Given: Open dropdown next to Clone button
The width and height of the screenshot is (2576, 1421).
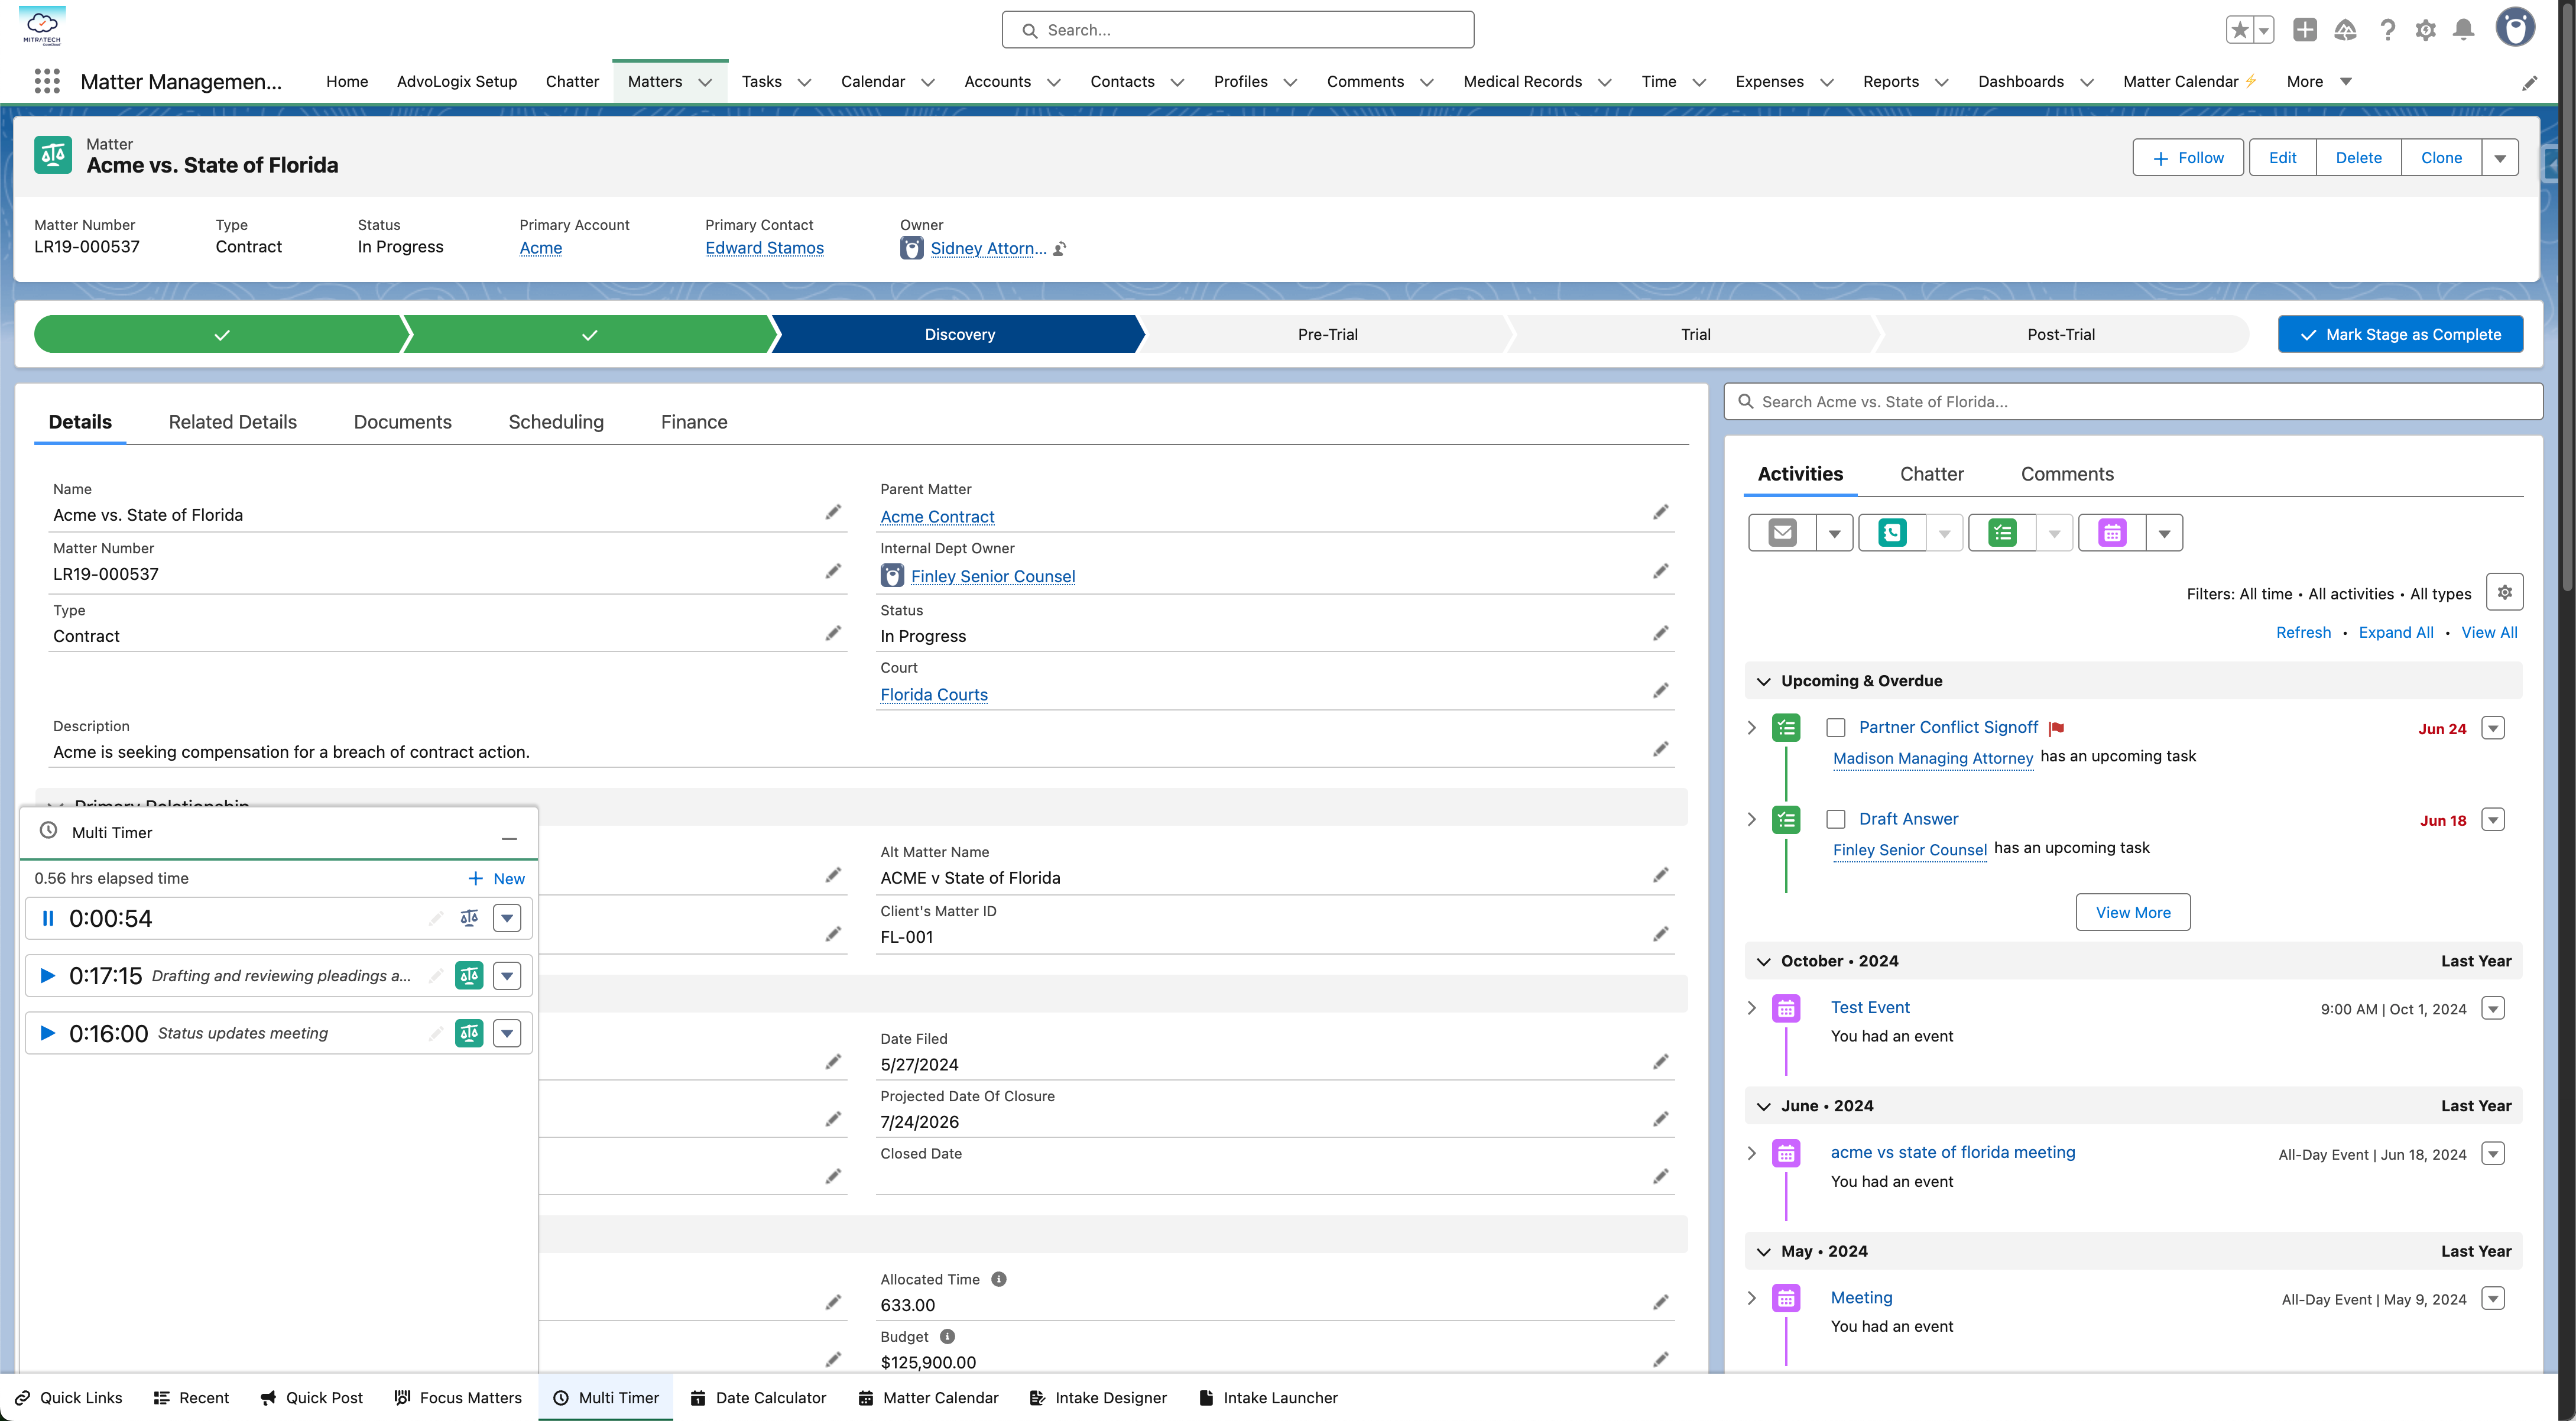Looking at the screenshot, I should [2500, 158].
